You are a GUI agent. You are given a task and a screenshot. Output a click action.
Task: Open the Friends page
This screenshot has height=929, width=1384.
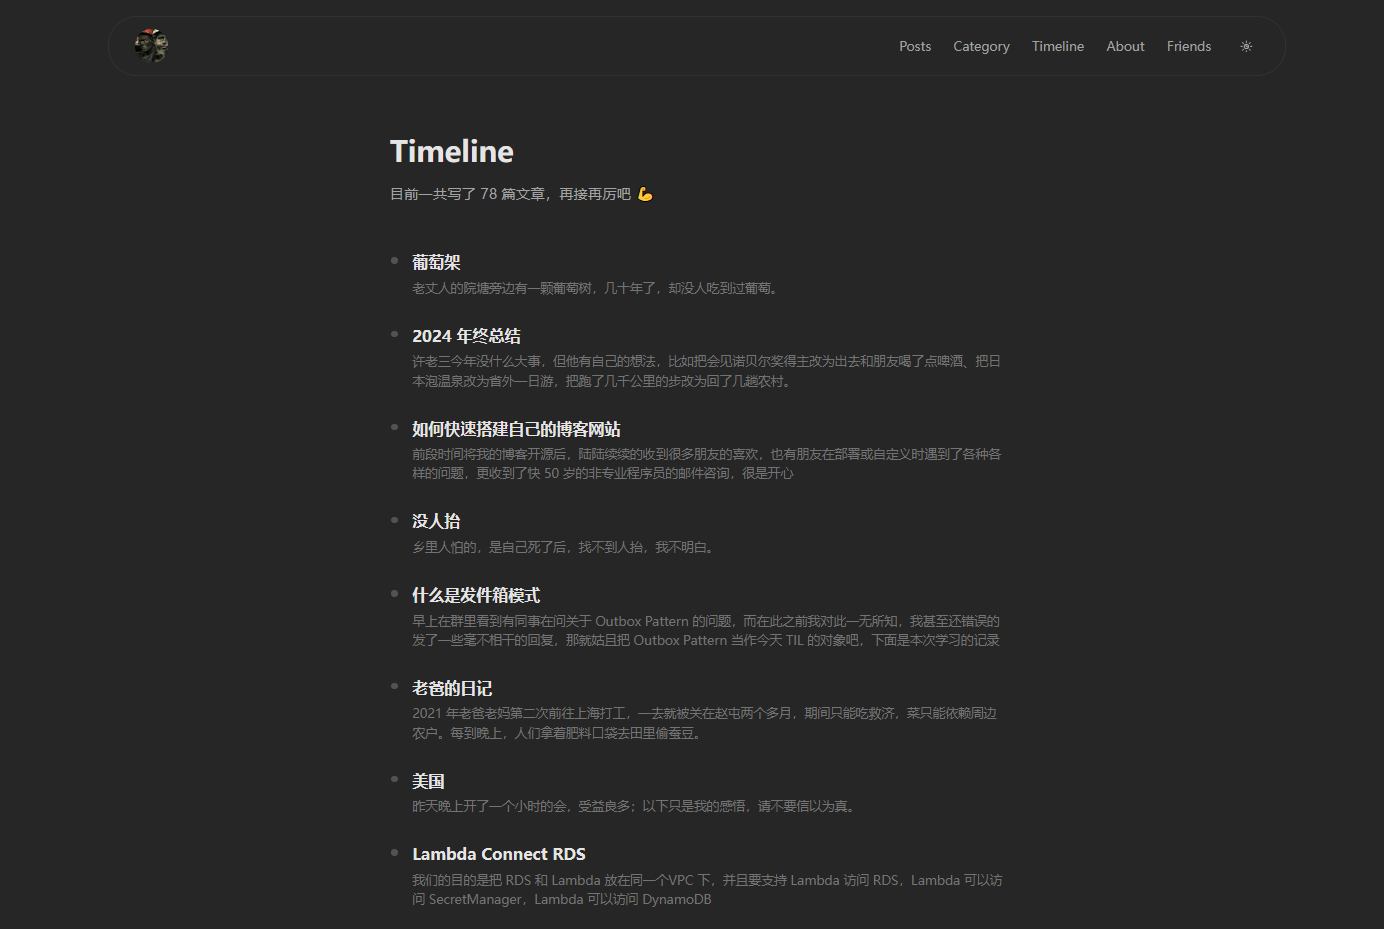point(1189,46)
